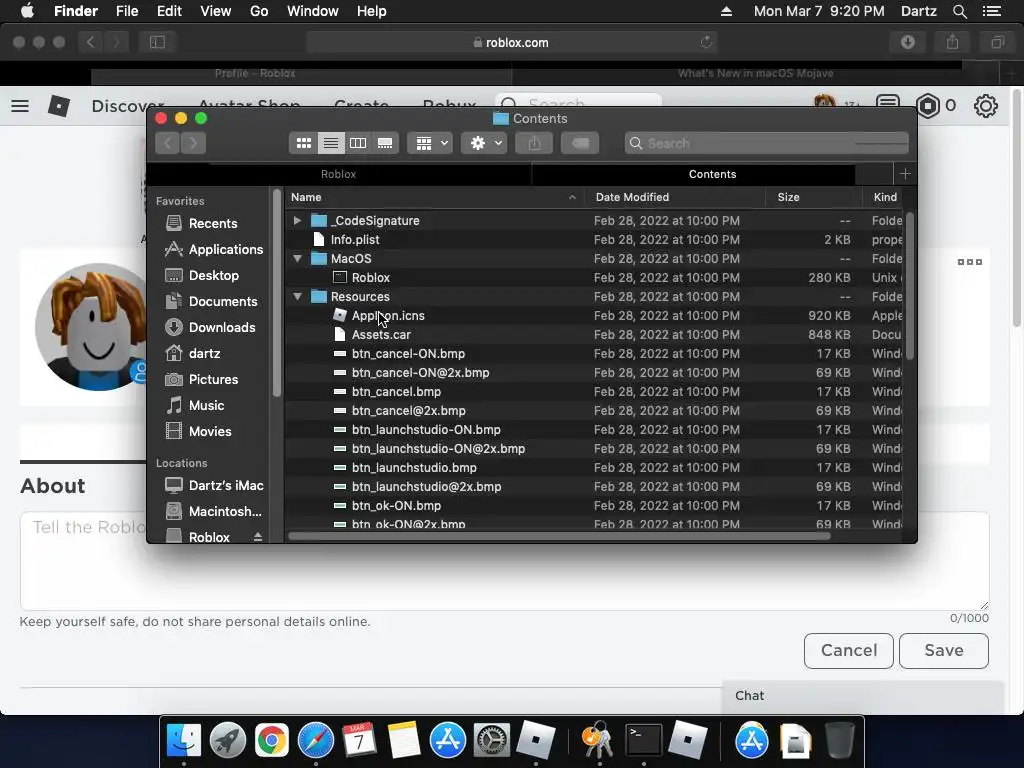Switch Finder to gallery view

pyautogui.click(x=385, y=143)
